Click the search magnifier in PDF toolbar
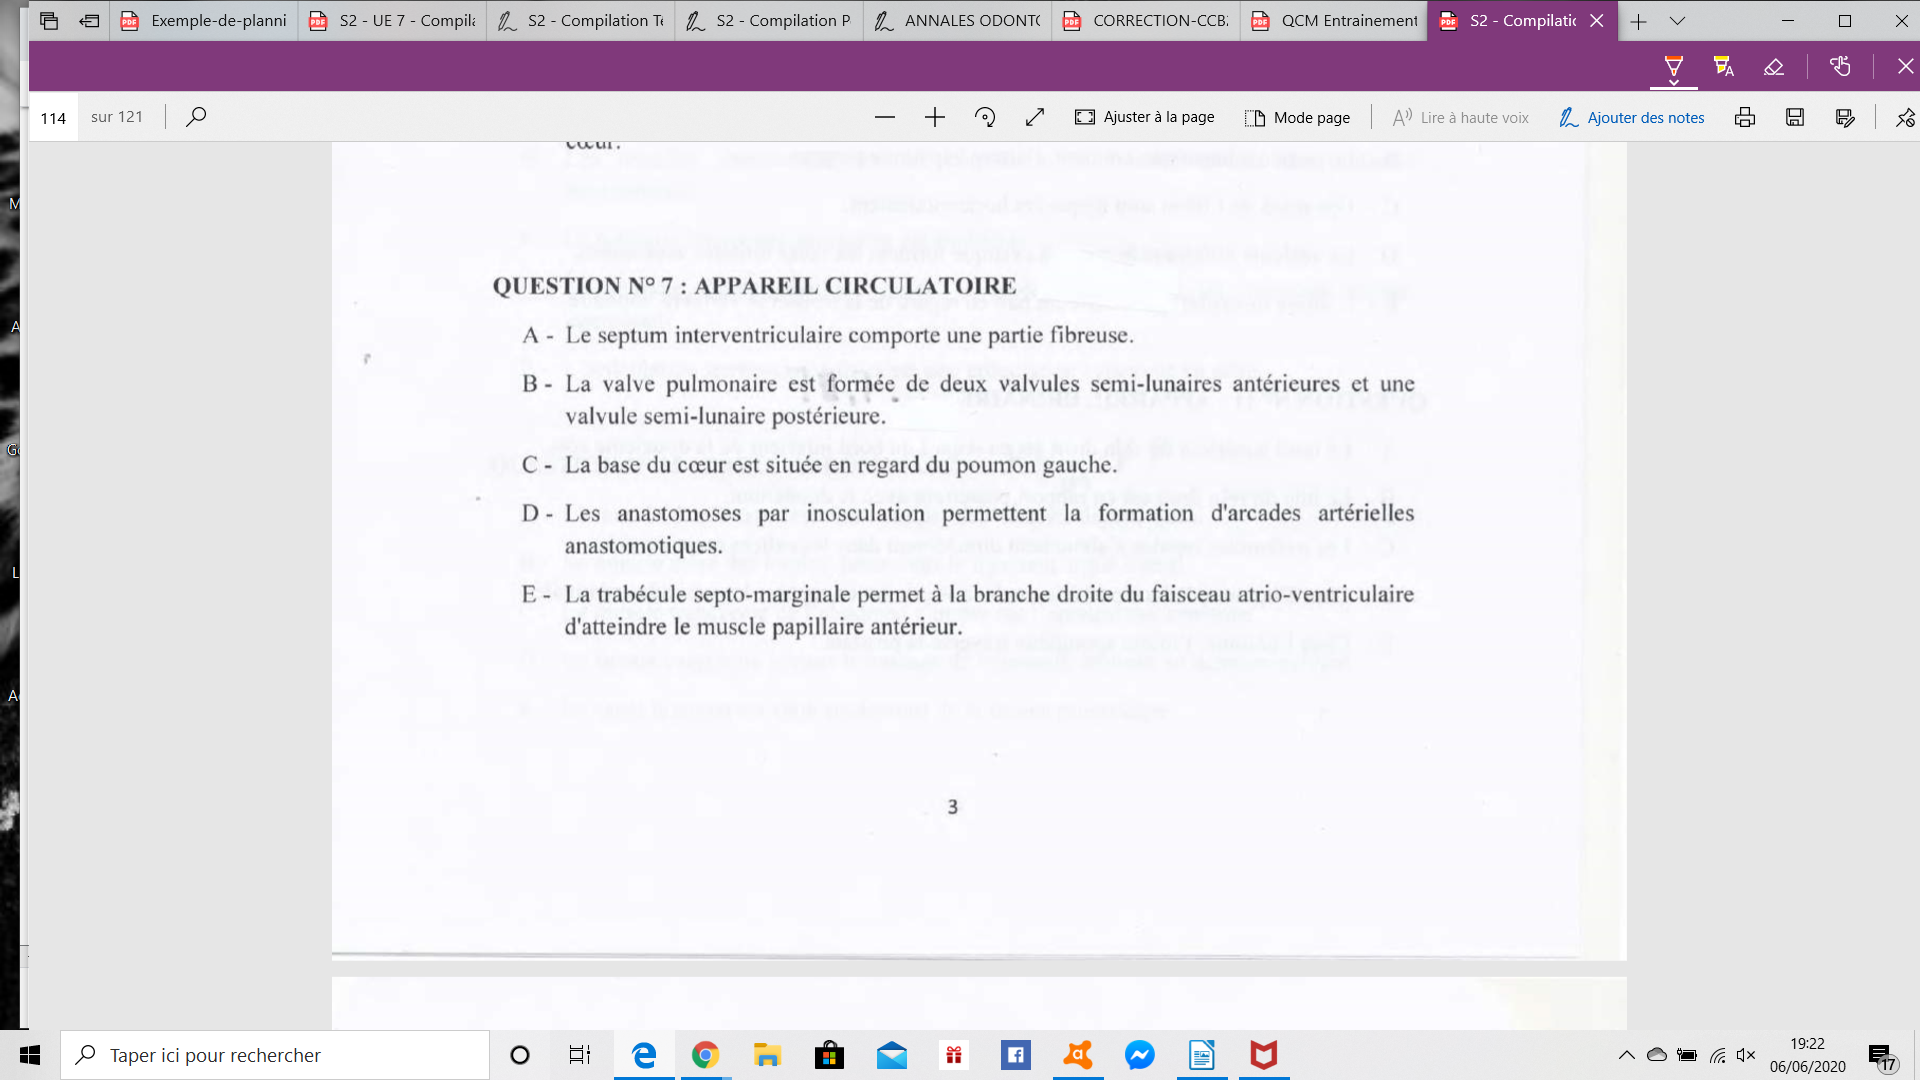 click(x=196, y=117)
